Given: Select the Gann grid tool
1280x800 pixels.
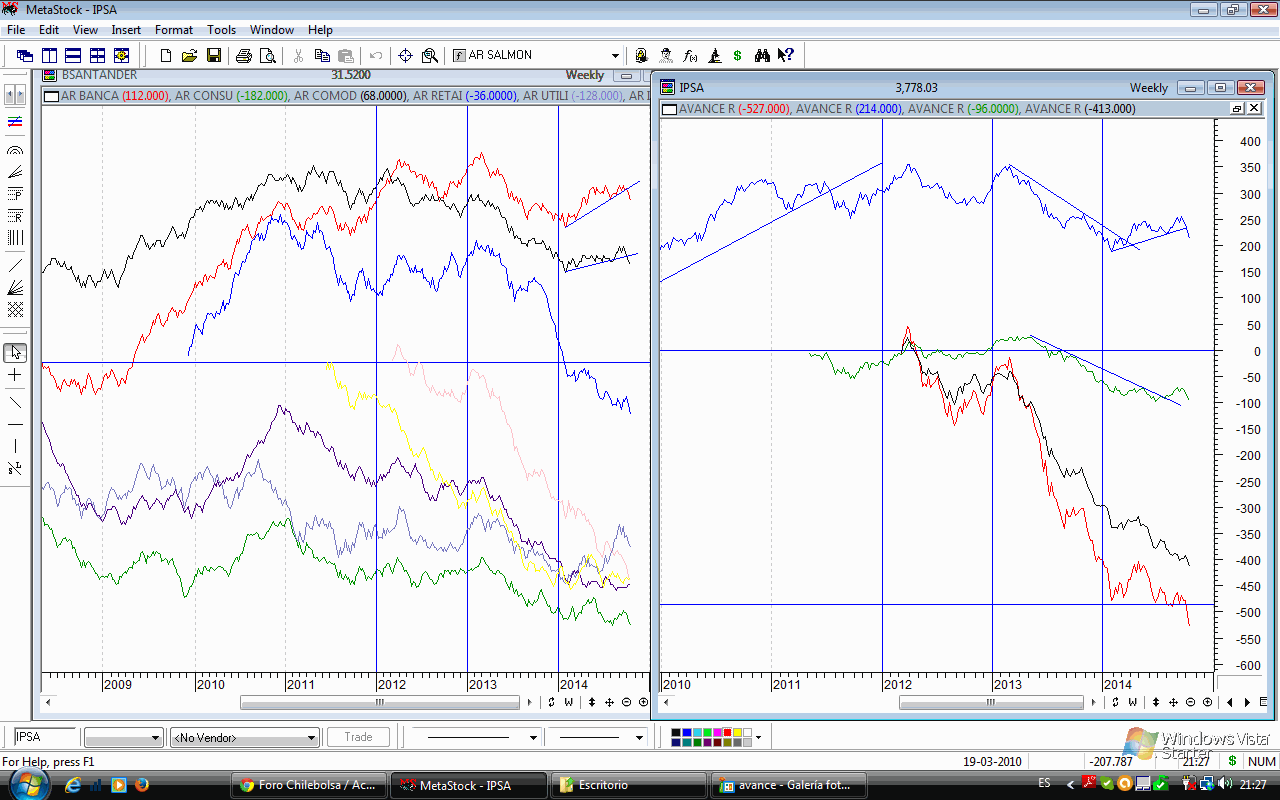Looking at the screenshot, I should (x=15, y=310).
